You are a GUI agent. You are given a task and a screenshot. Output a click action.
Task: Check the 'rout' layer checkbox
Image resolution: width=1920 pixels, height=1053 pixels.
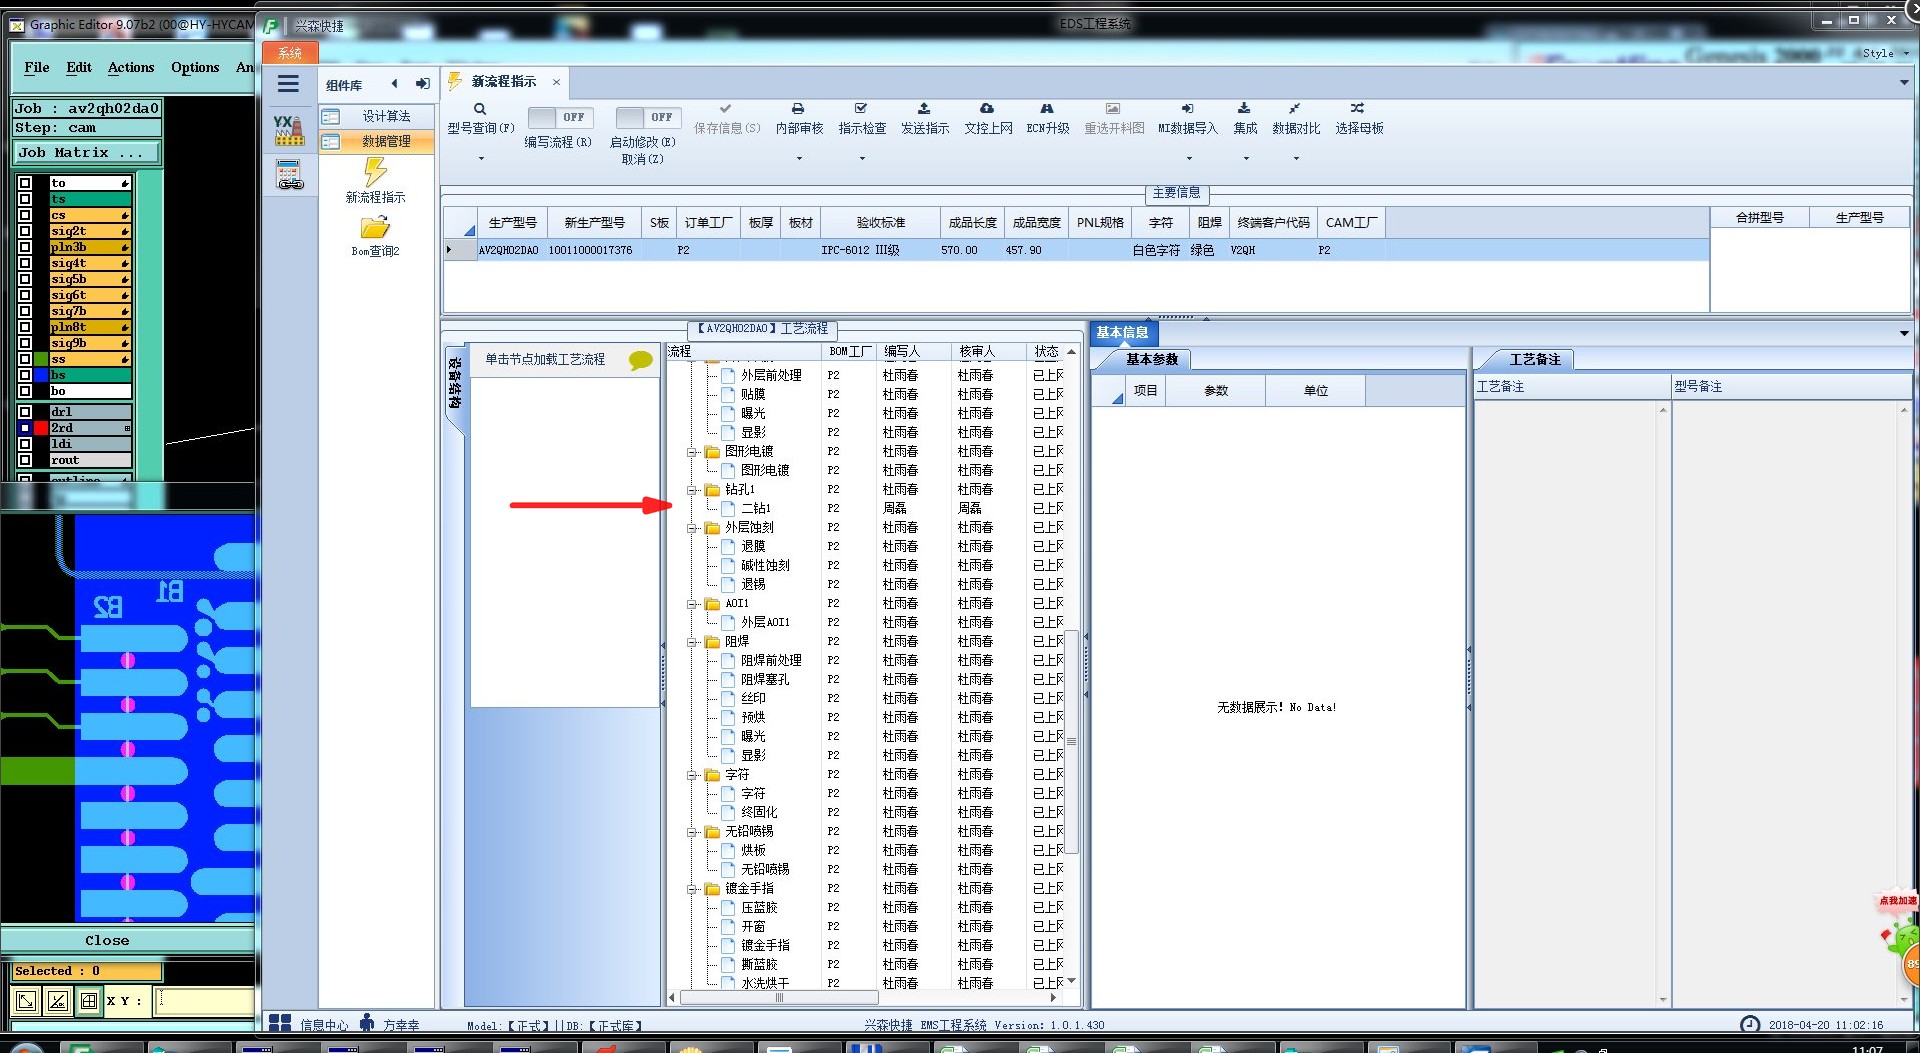click(x=26, y=460)
